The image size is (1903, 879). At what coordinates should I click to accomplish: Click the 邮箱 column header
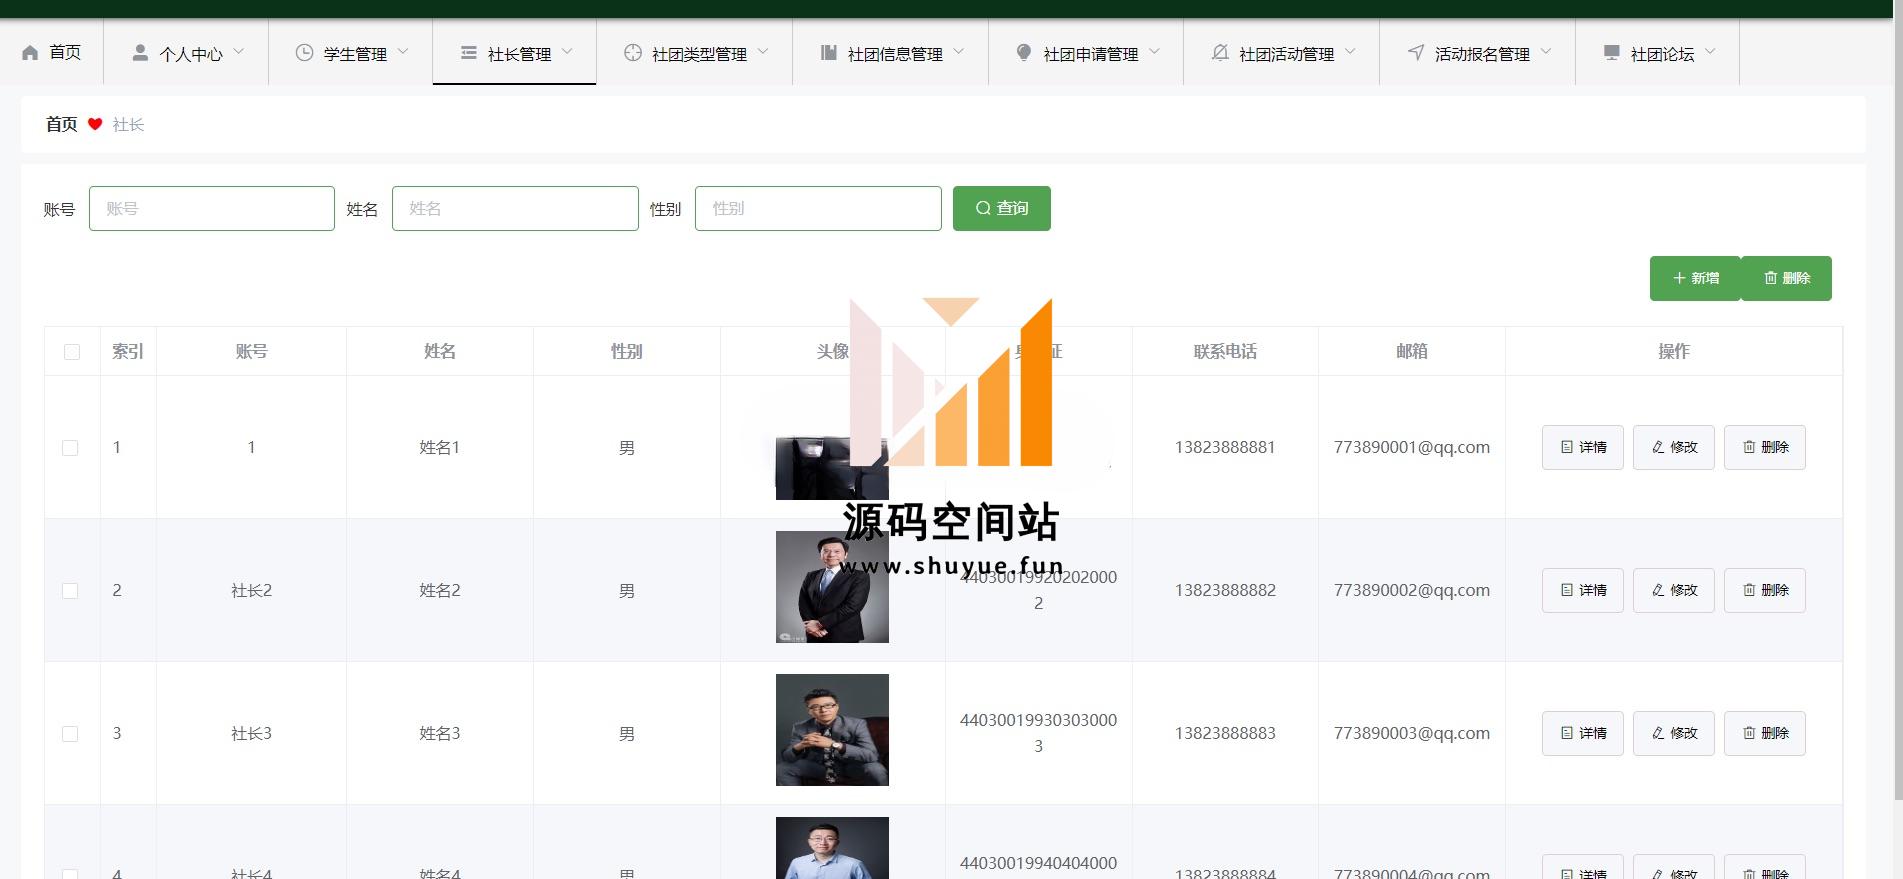point(1412,351)
